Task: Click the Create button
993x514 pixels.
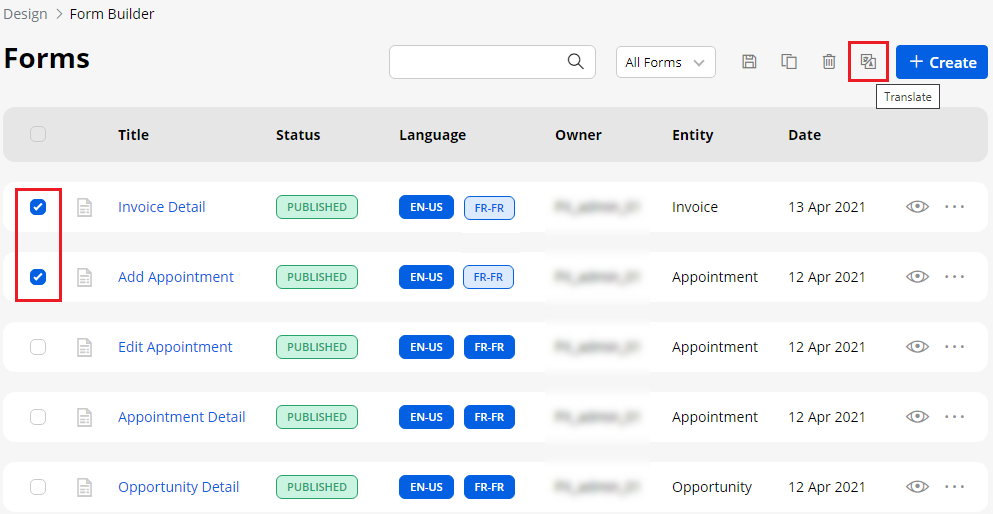Action: [x=942, y=62]
